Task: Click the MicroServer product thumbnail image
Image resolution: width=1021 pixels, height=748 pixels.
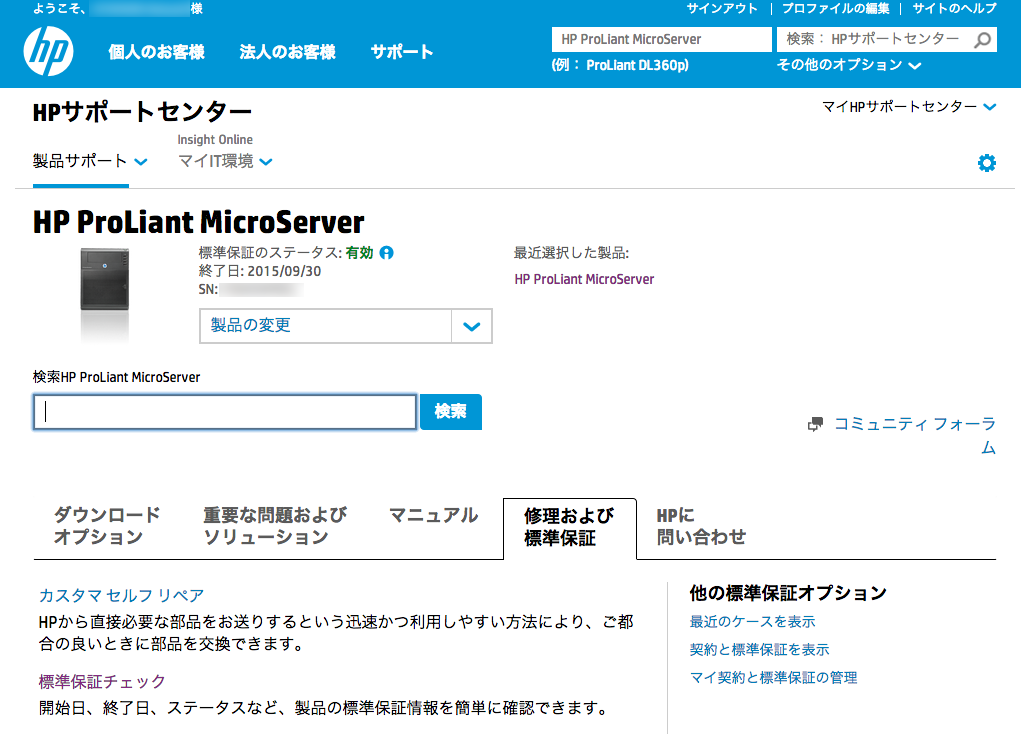Action: [x=107, y=292]
